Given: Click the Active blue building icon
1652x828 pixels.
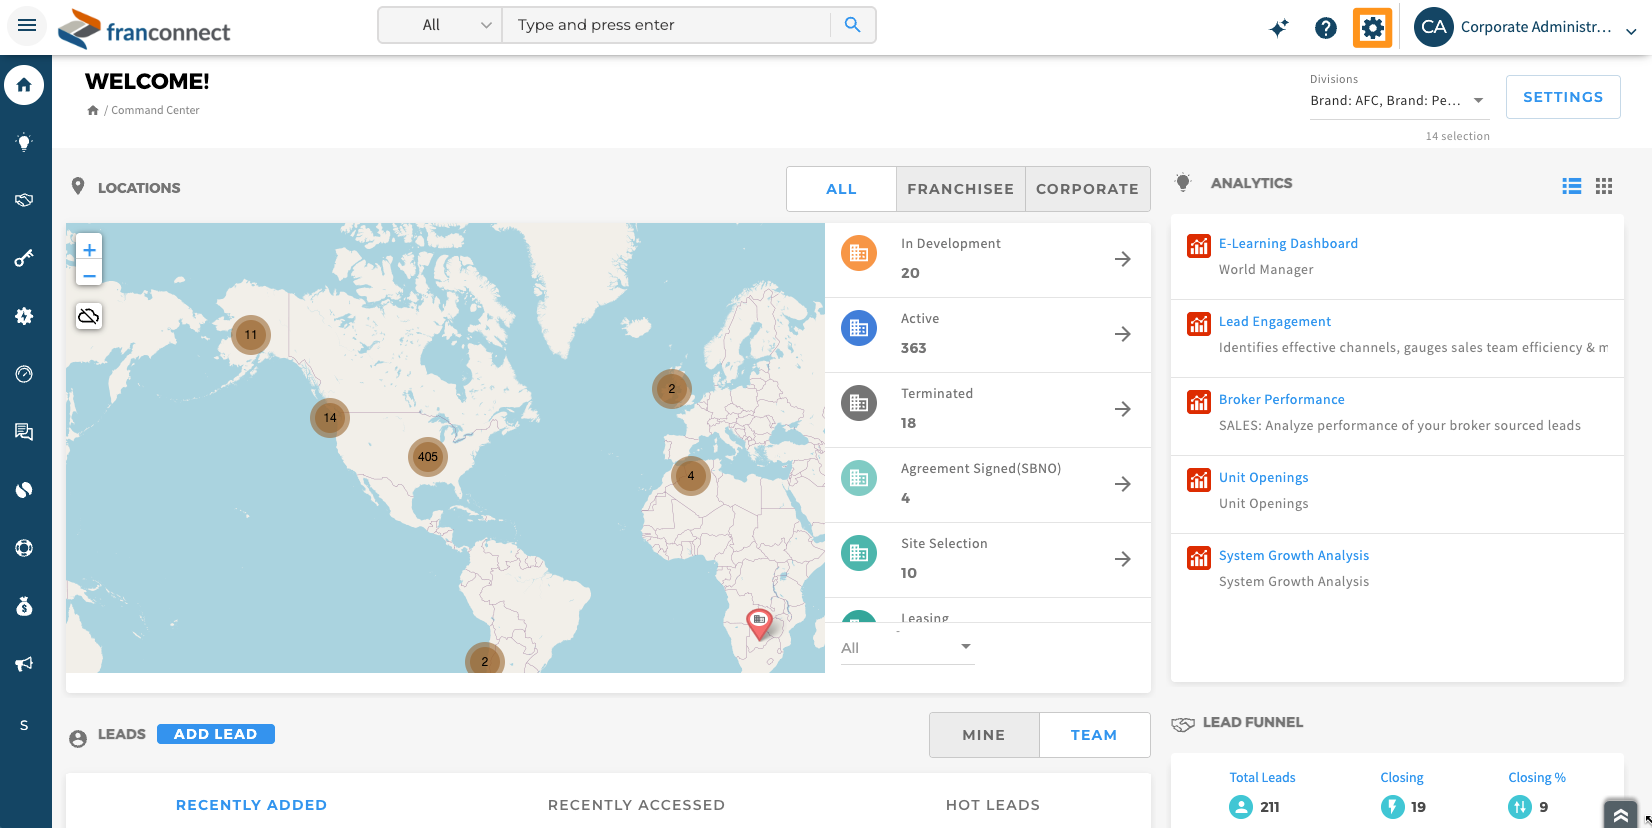Looking at the screenshot, I should point(859,328).
